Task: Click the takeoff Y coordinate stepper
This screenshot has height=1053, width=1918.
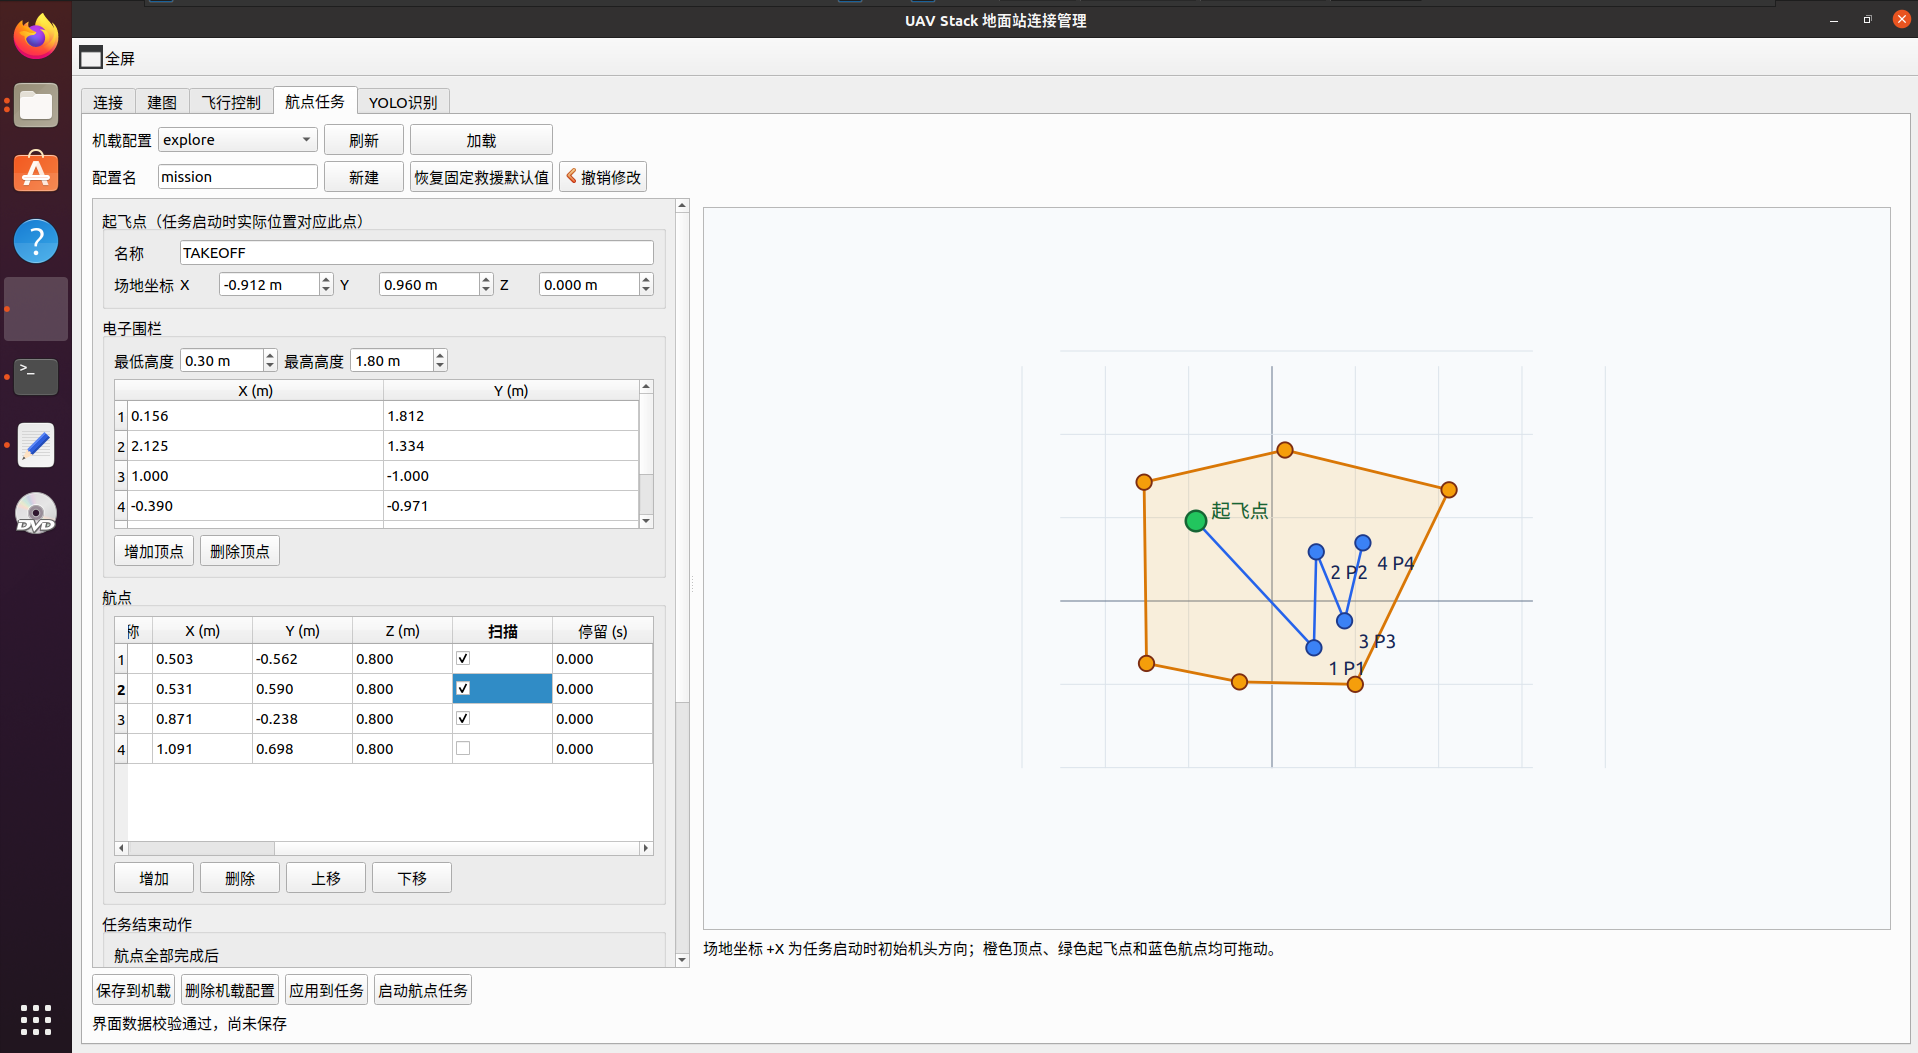Action: click(x=486, y=285)
